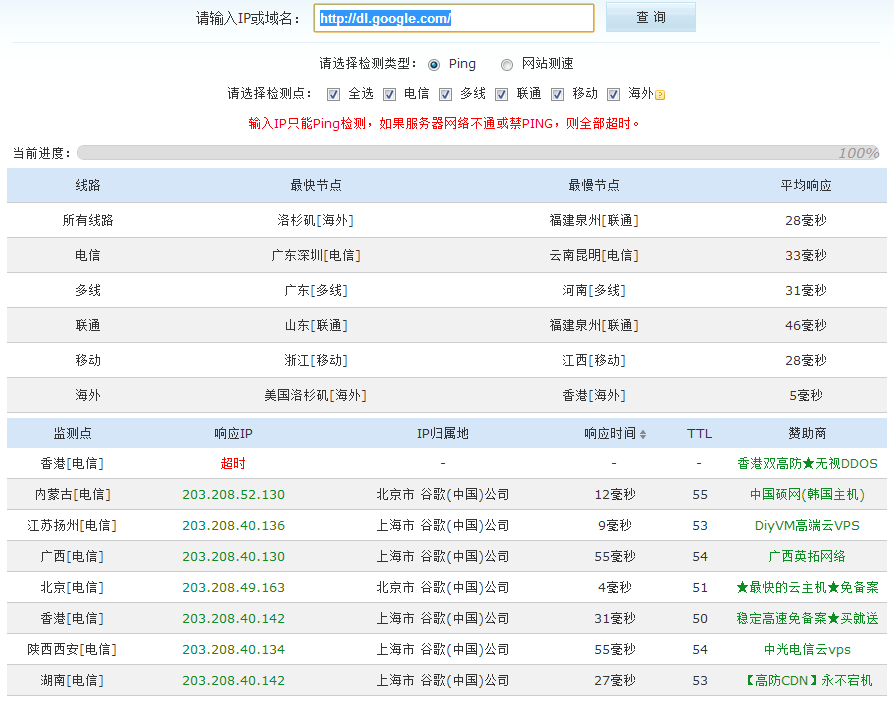Click the 查询 button
The width and height of the screenshot is (894, 701).
[650, 18]
